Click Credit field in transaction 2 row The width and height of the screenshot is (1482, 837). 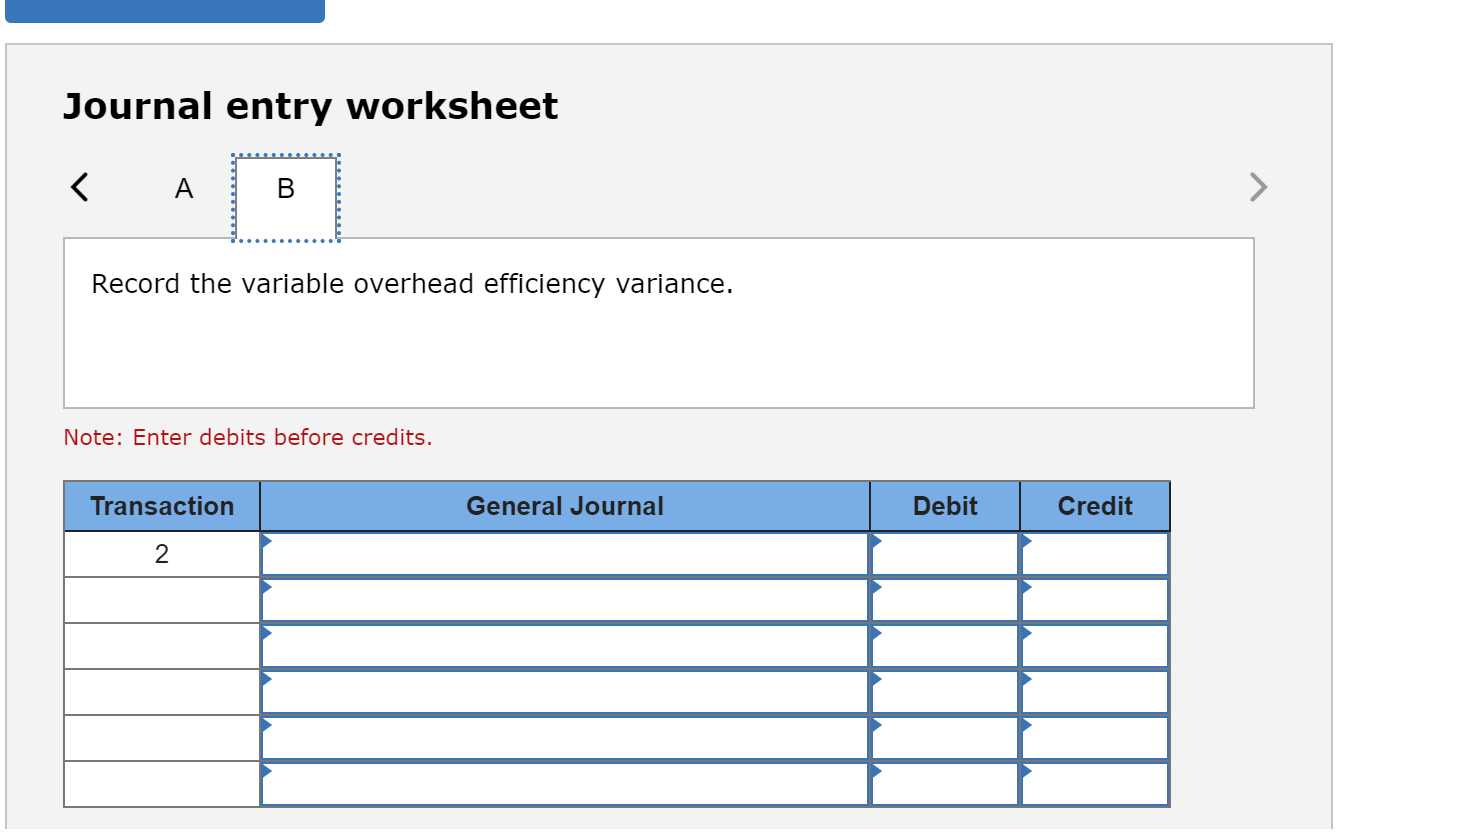(1095, 554)
